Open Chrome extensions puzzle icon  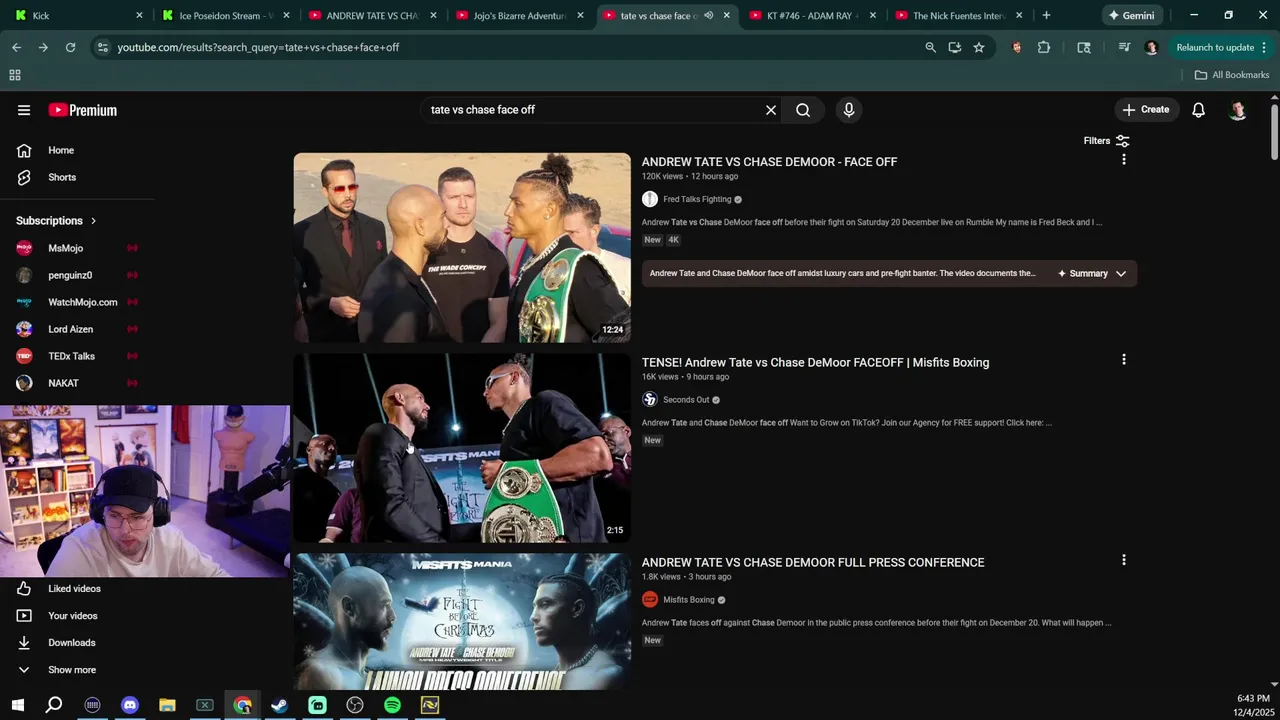point(1044,47)
